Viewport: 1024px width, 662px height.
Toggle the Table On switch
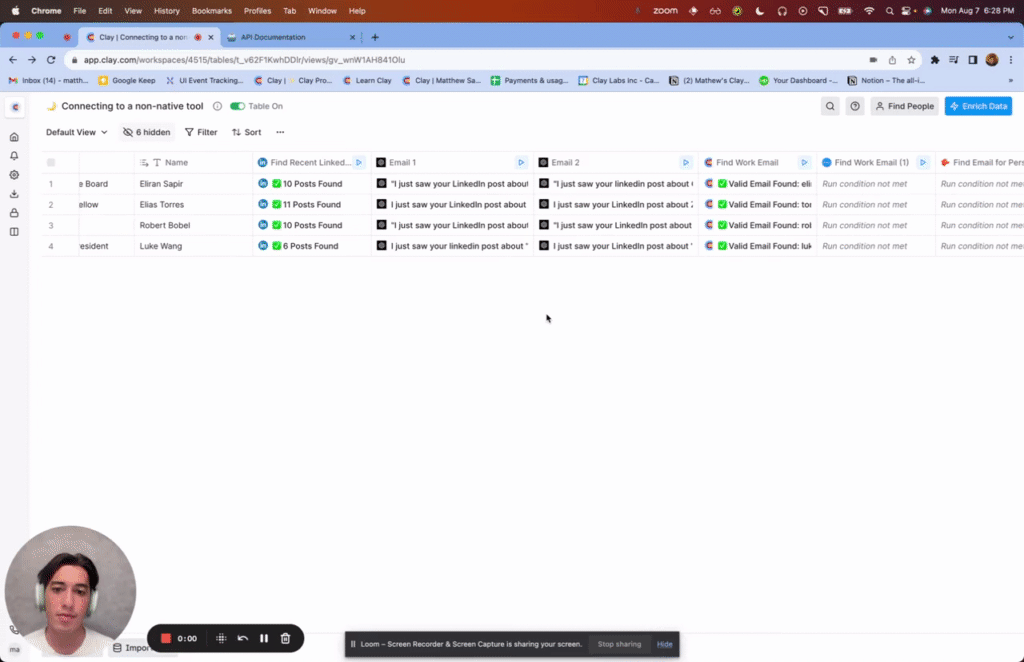click(x=237, y=106)
